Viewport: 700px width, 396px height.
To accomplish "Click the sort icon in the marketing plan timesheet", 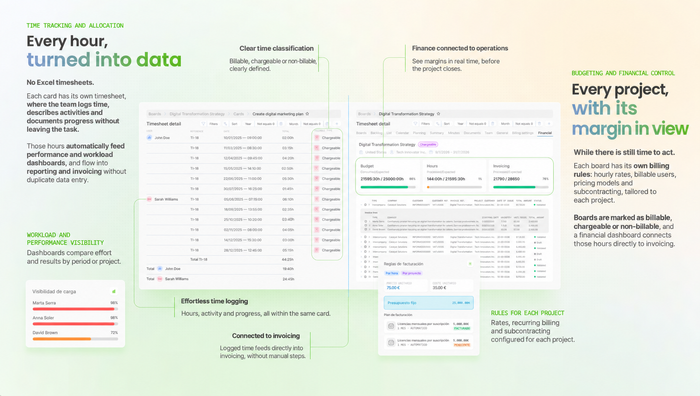I will (x=225, y=124).
